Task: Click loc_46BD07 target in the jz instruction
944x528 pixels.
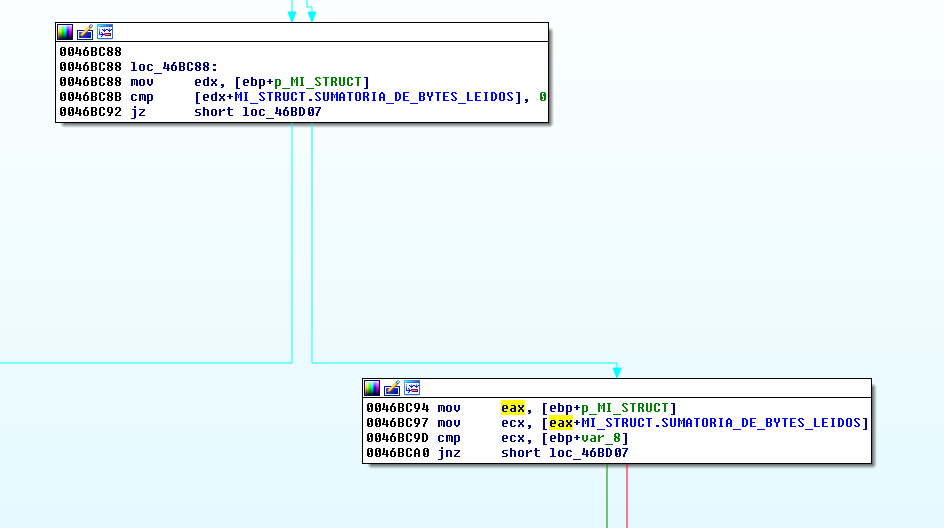Action: [x=282, y=112]
